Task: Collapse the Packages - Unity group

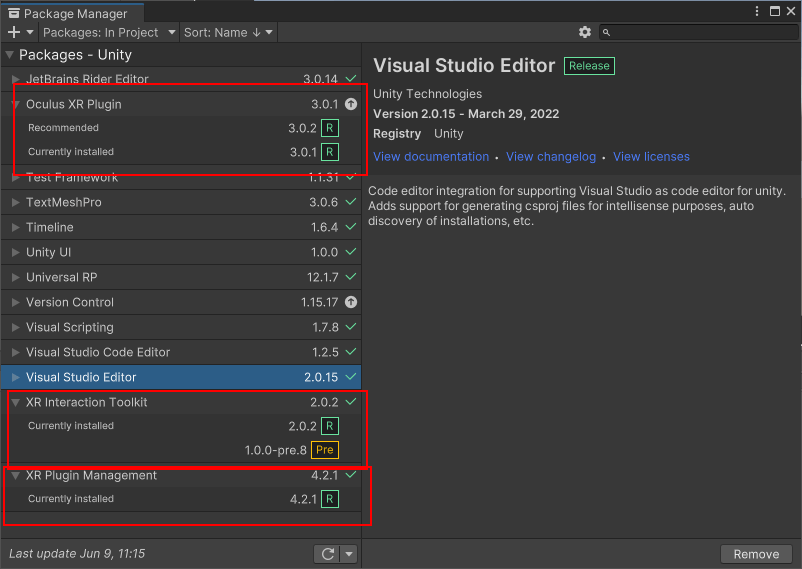Action: [x=10, y=55]
